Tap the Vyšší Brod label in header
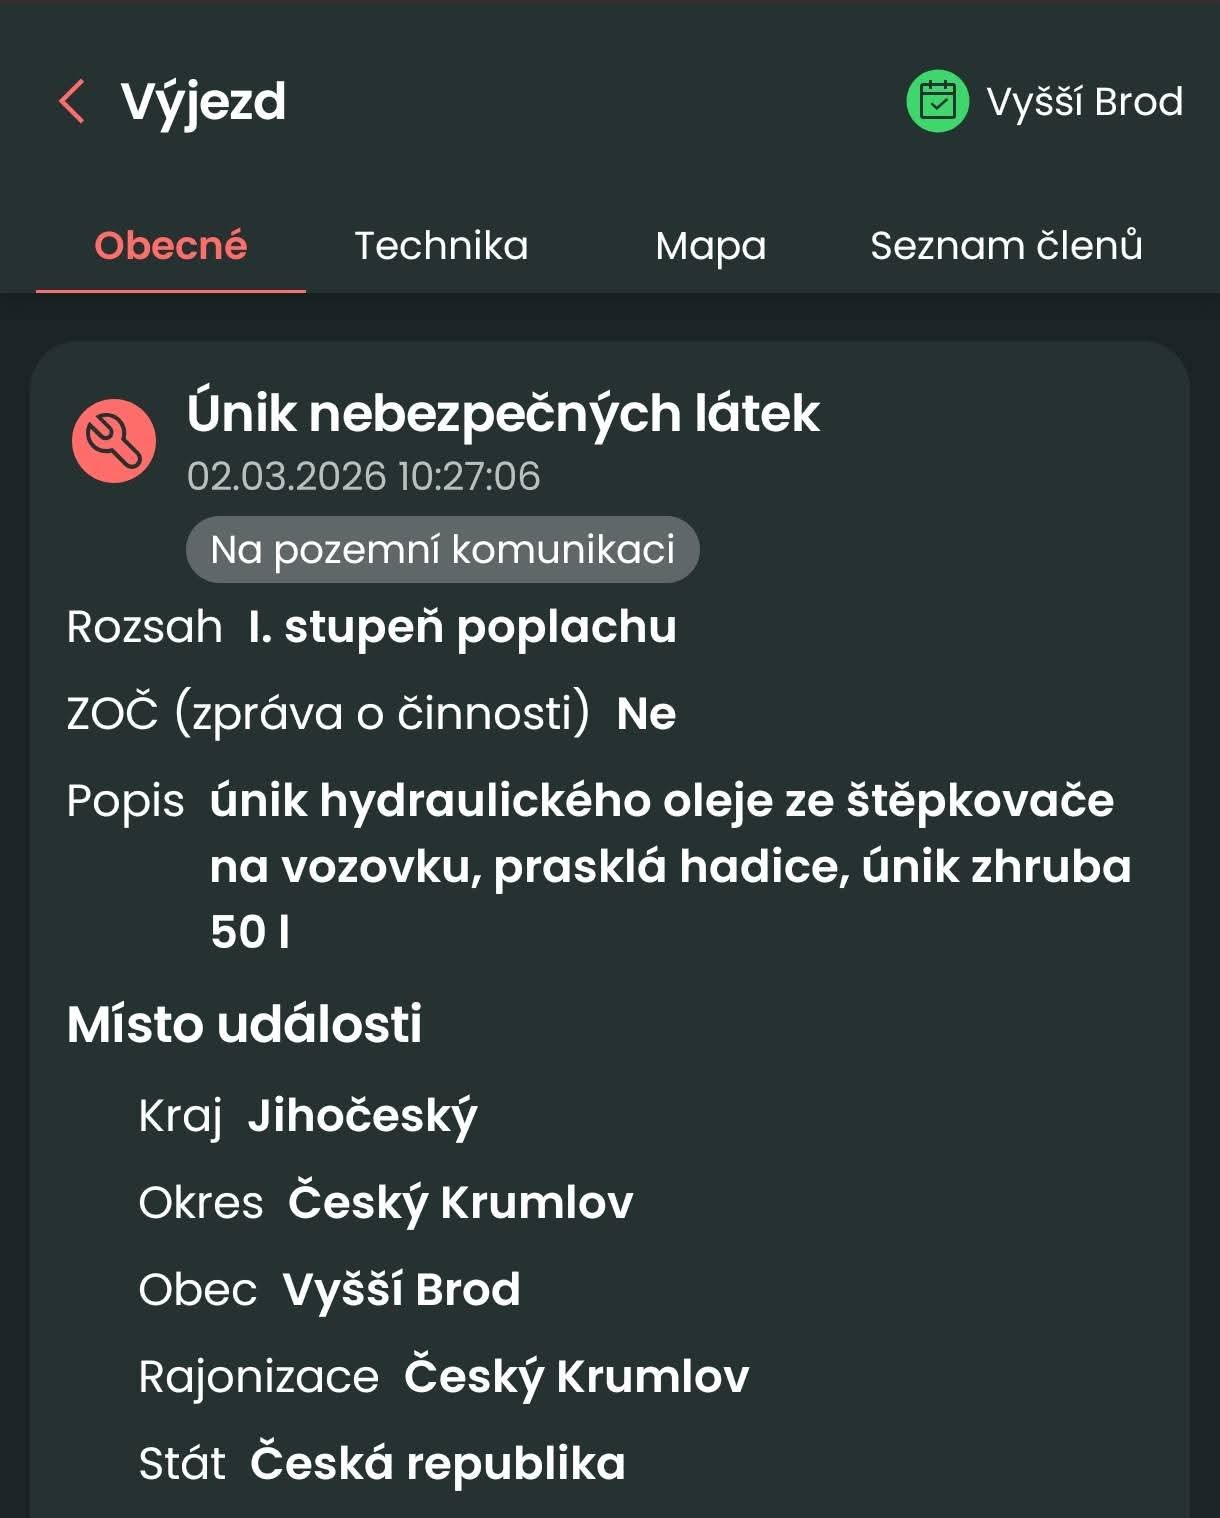 1084,102
